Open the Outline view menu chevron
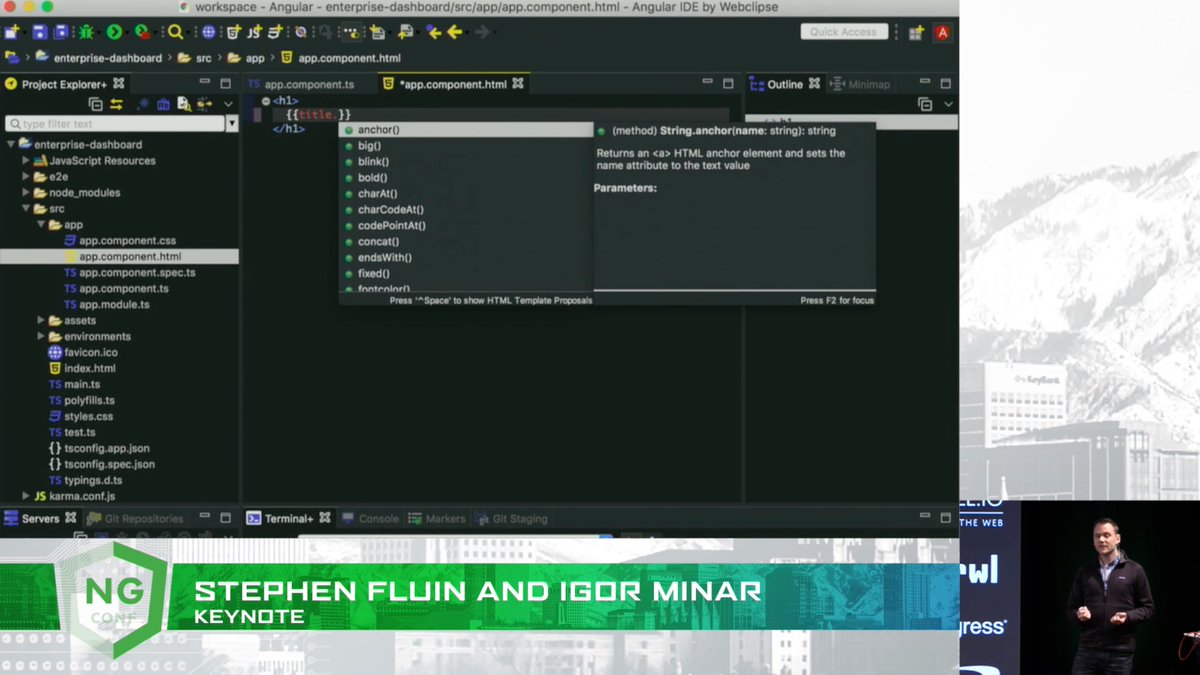This screenshot has height=675, width=1200. point(948,104)
